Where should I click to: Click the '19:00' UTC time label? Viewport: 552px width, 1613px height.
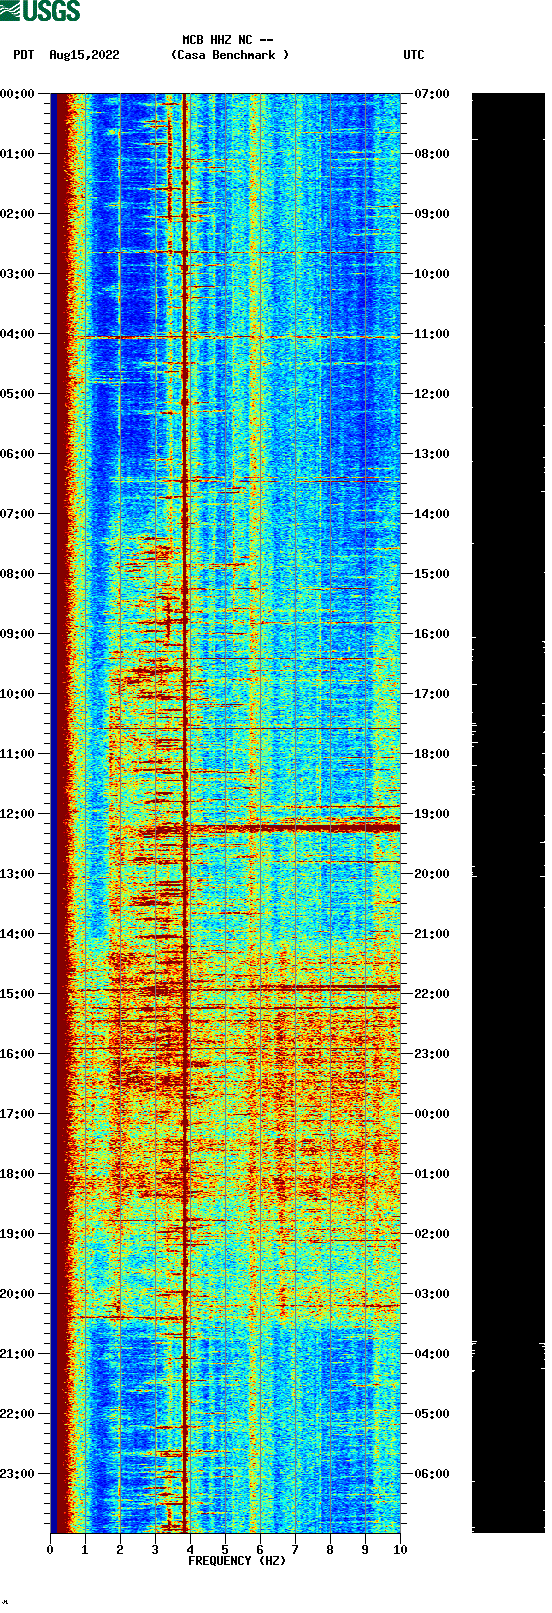tap(432, 814)
